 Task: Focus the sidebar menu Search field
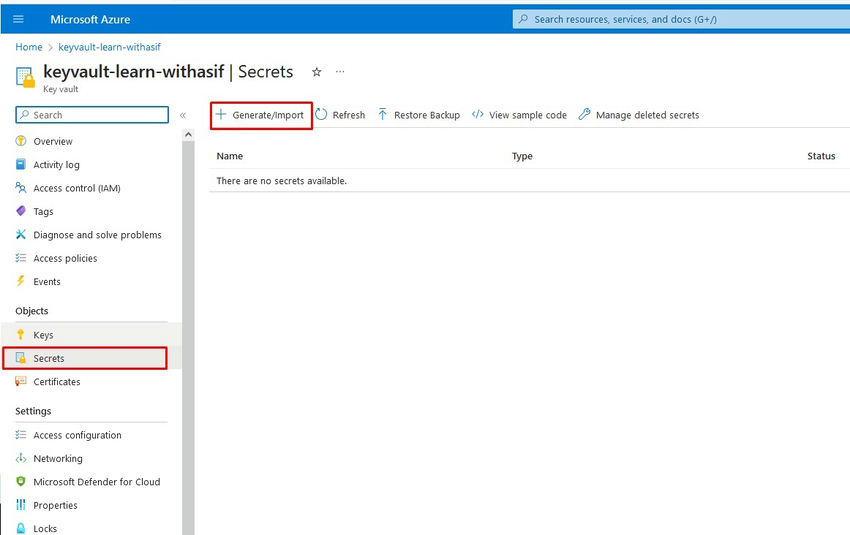tap(92, 115)
